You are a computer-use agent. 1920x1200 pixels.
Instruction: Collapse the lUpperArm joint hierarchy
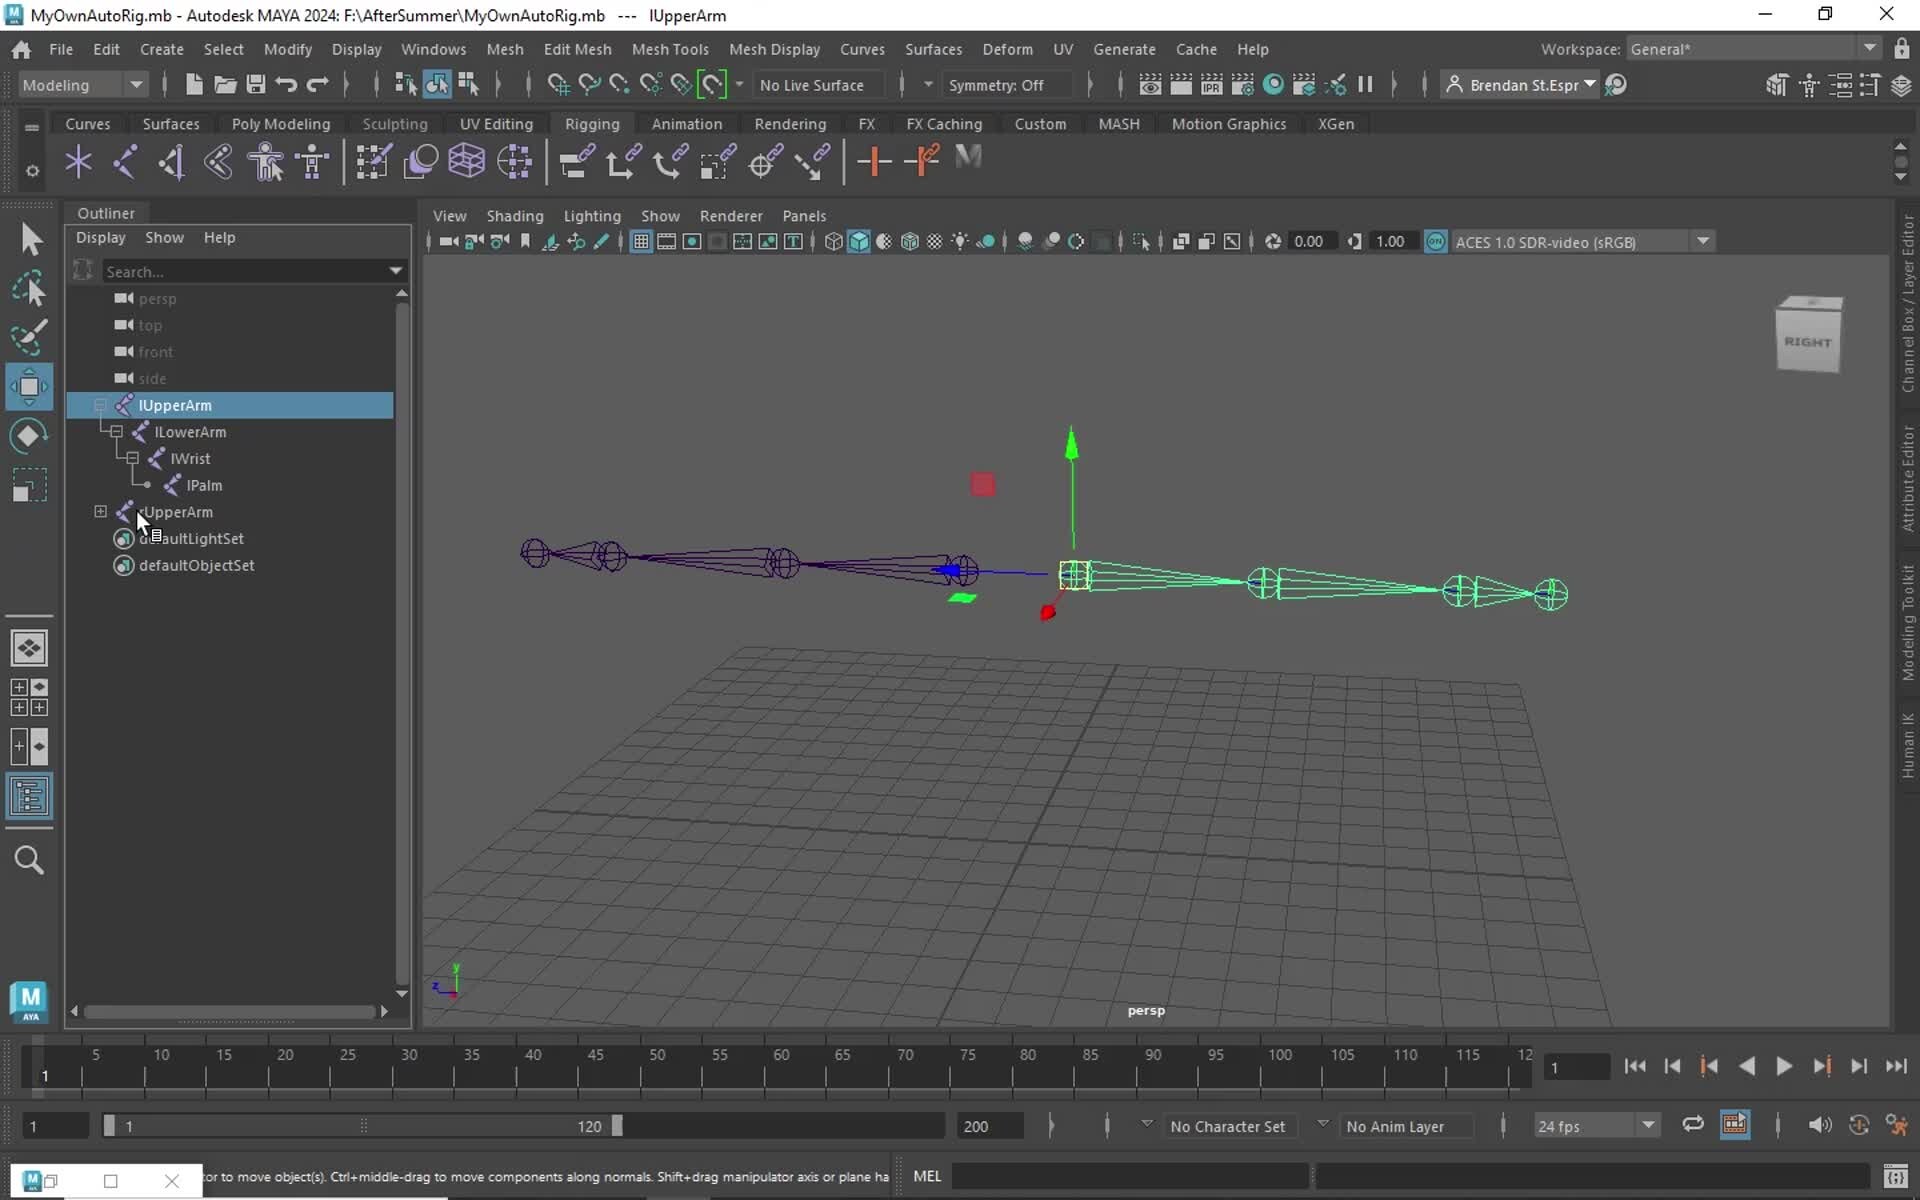pyautogui.click(x=100, y=405)
